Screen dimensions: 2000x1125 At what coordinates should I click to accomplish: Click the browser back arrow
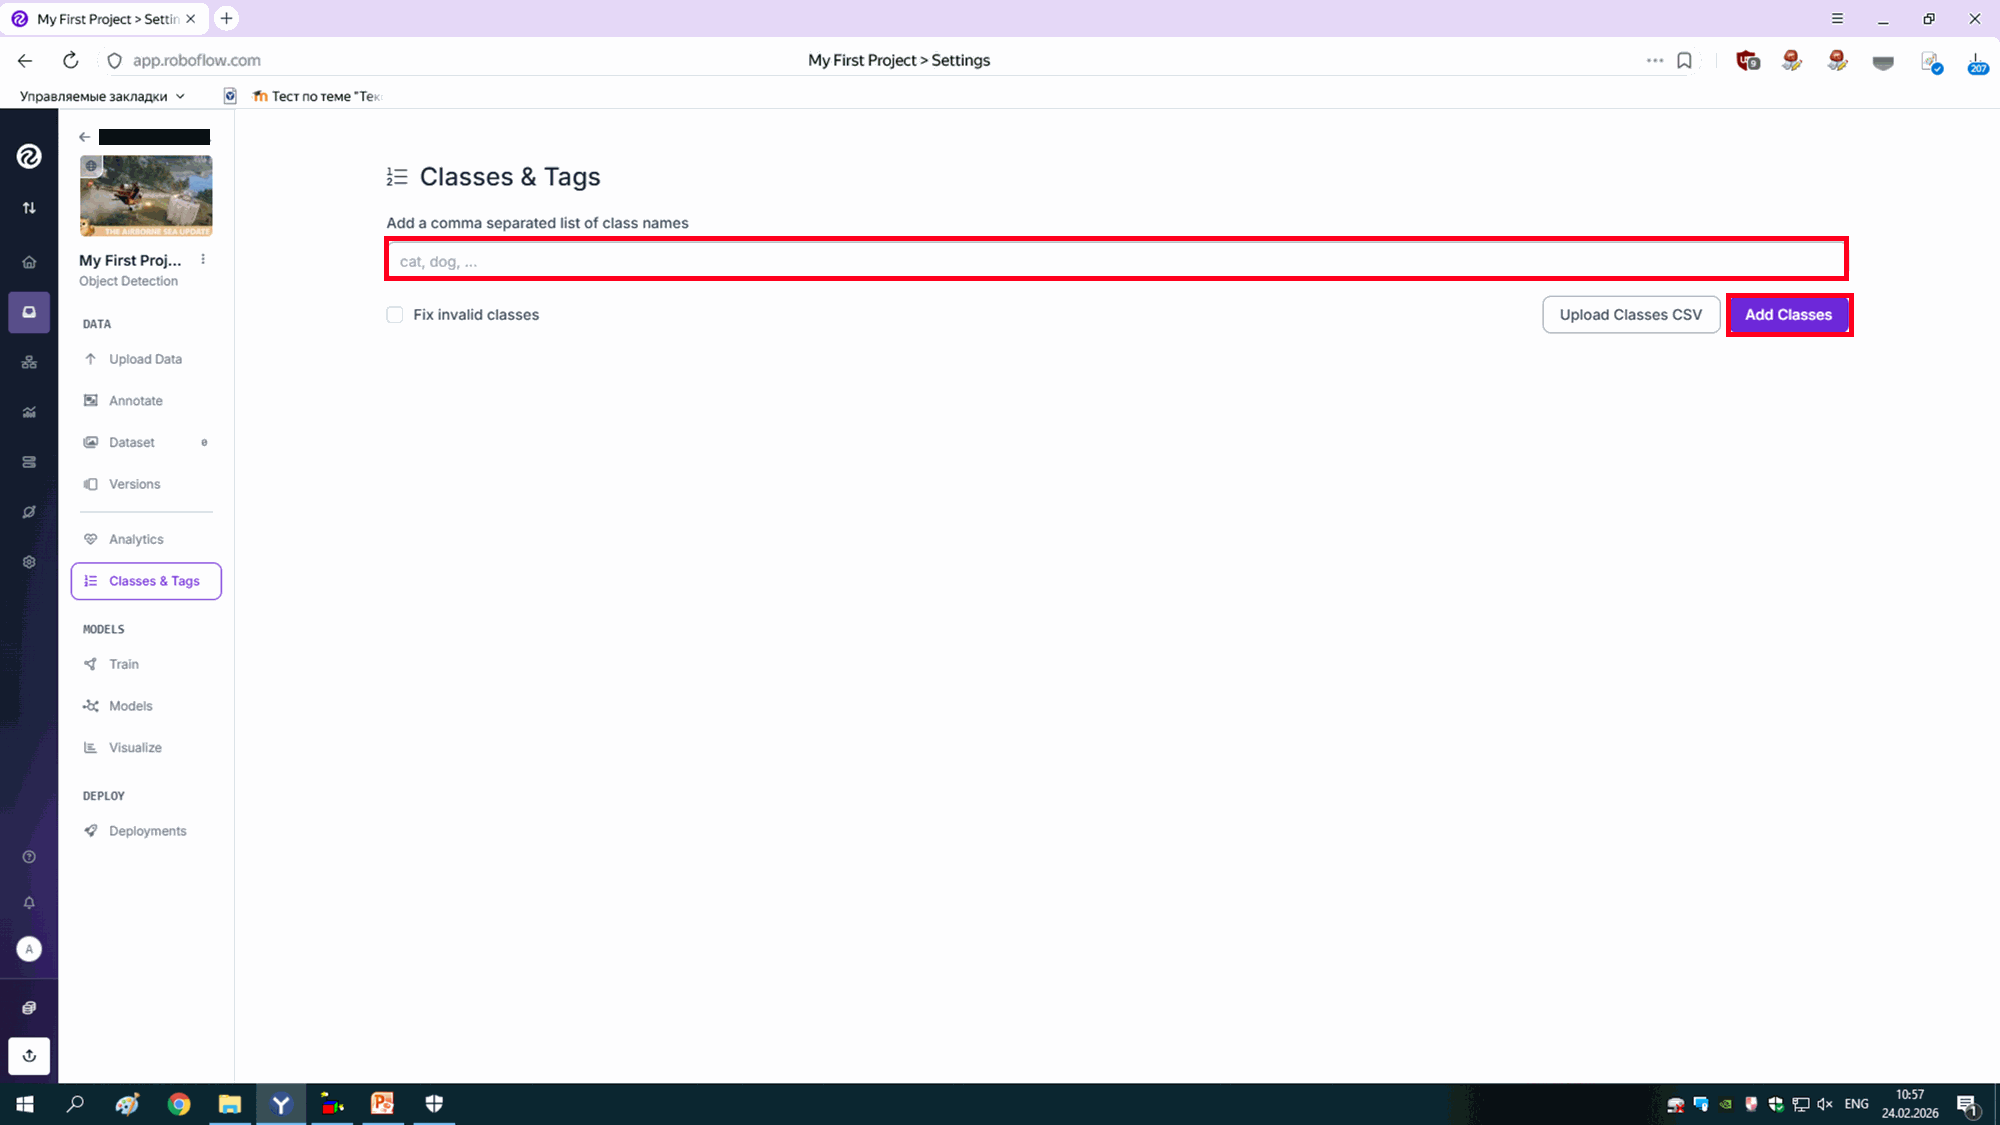pos(25,61)
